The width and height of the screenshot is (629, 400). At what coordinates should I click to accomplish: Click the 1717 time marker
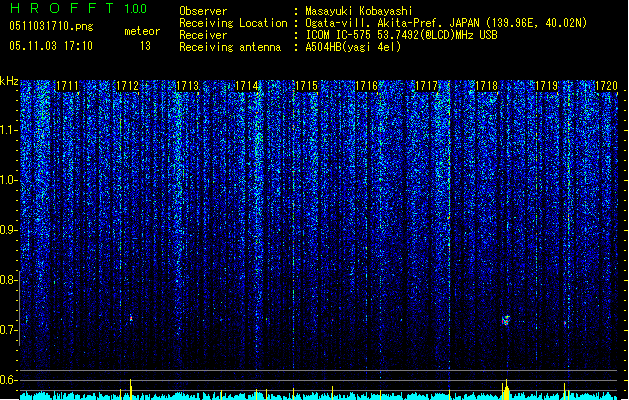426,86
